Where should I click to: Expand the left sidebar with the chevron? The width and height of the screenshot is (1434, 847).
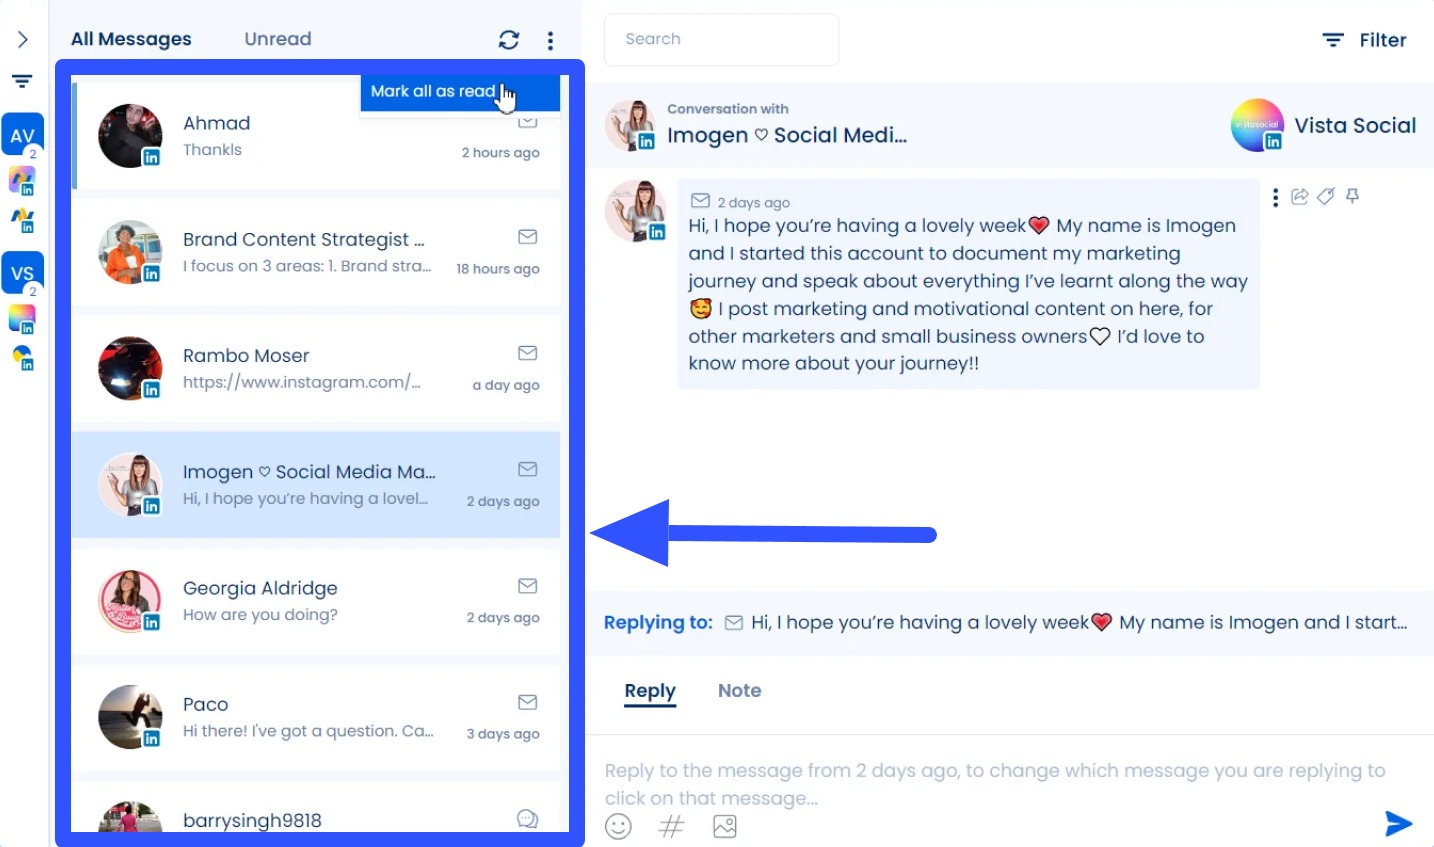point(22,39)
